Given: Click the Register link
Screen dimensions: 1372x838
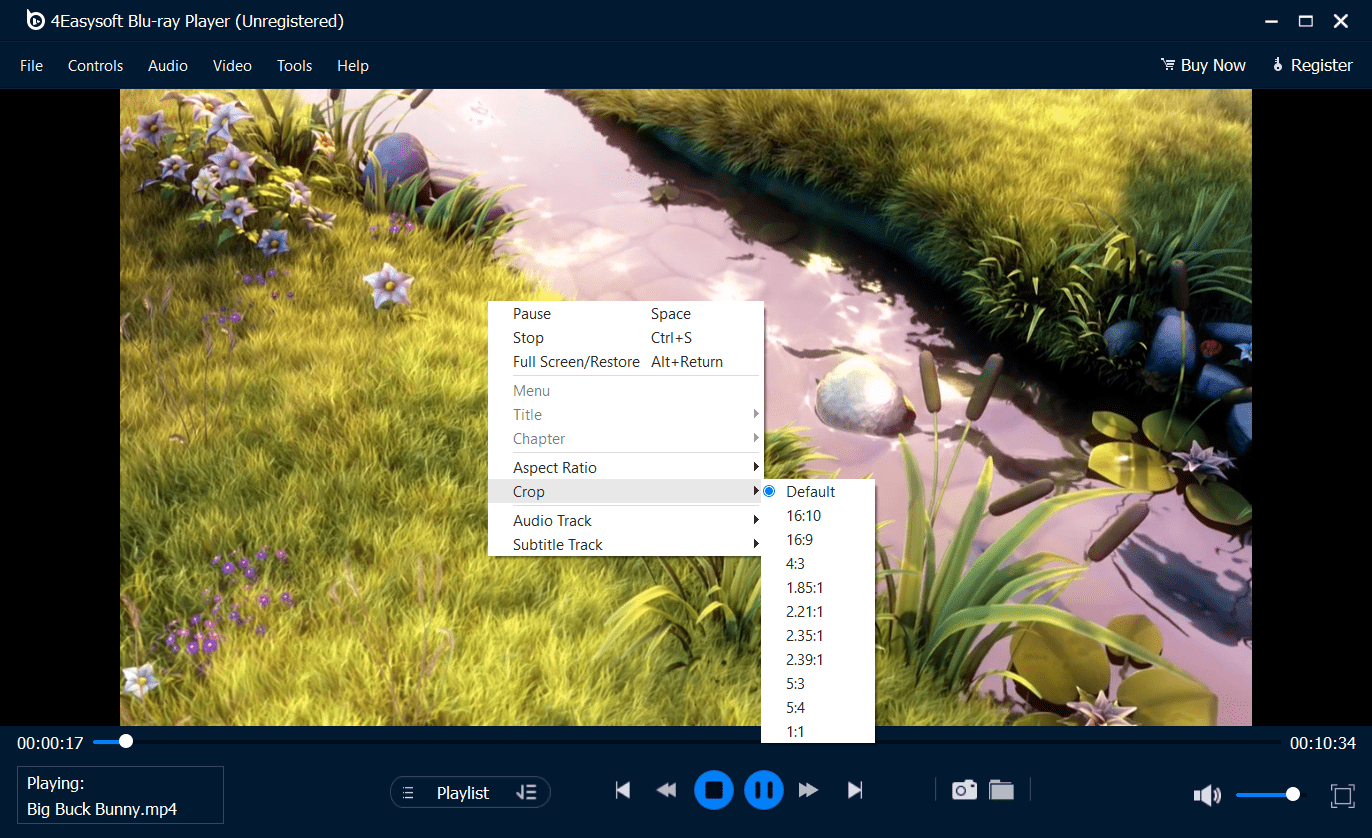Looking at the screenshot, I should coord(1321,65).
